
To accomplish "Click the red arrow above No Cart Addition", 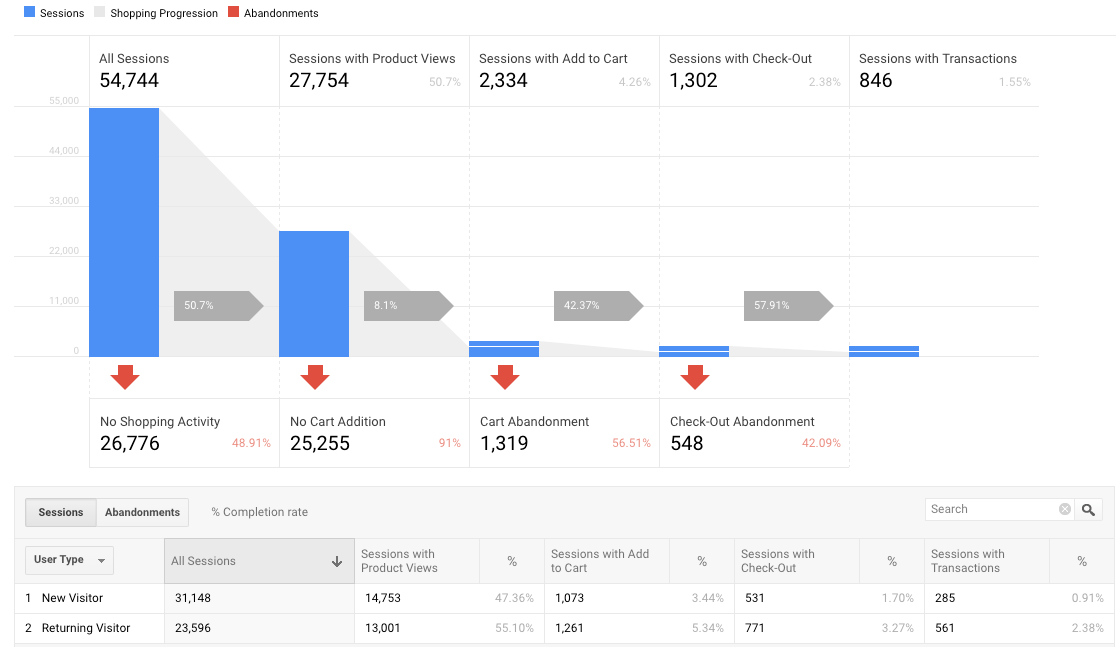I will click(x=314, y=378).
